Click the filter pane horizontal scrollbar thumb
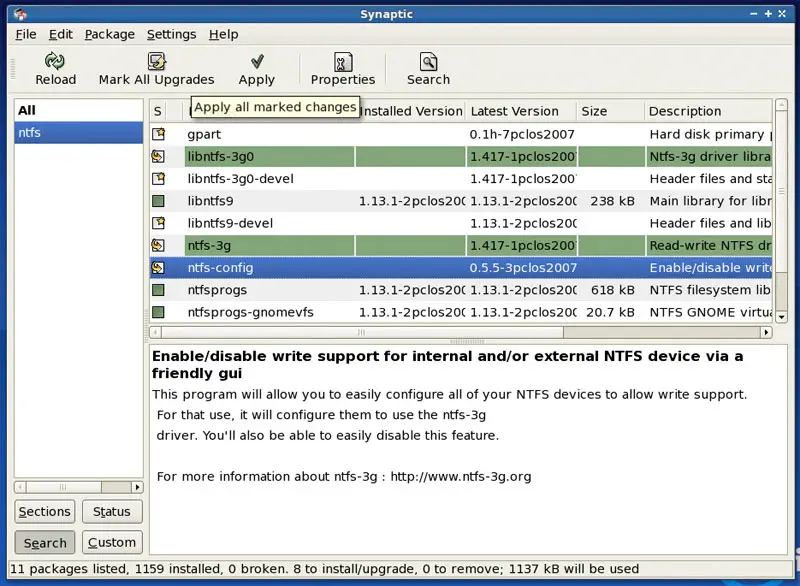 tap(63, 487)
